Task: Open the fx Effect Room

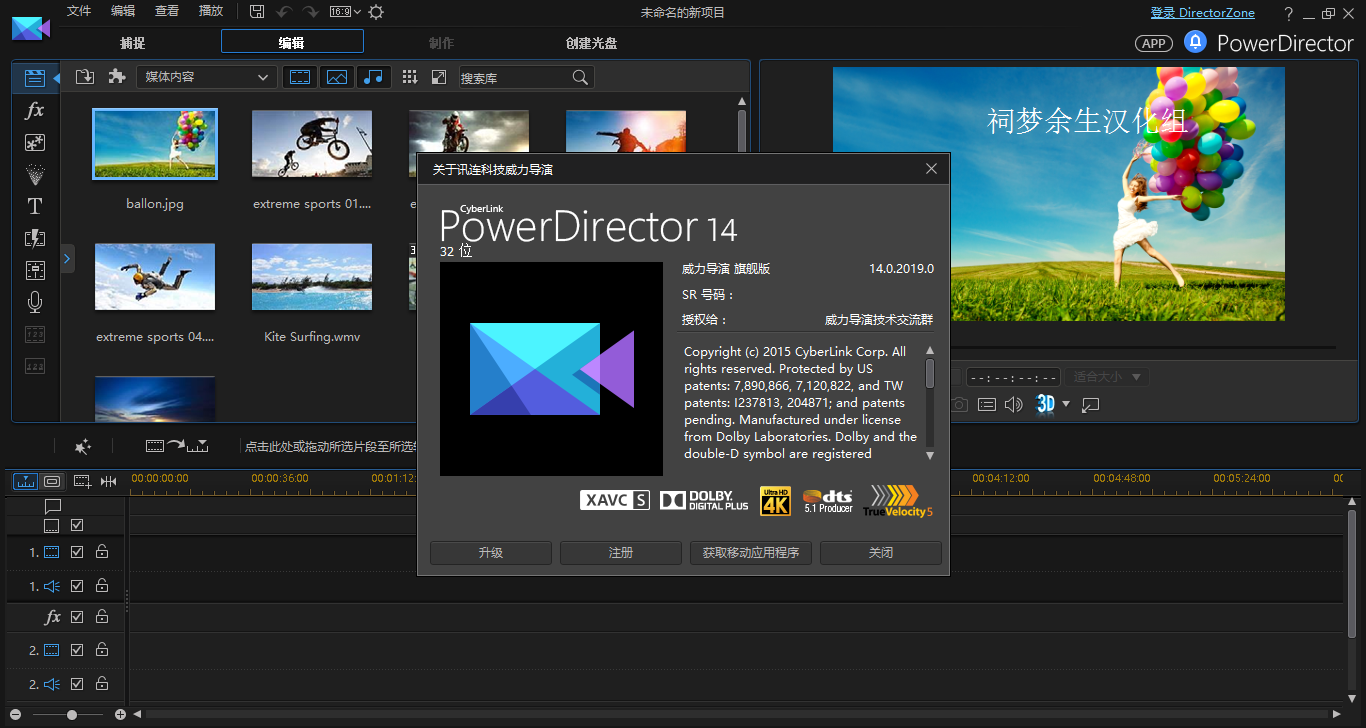Action: [35, 110]
